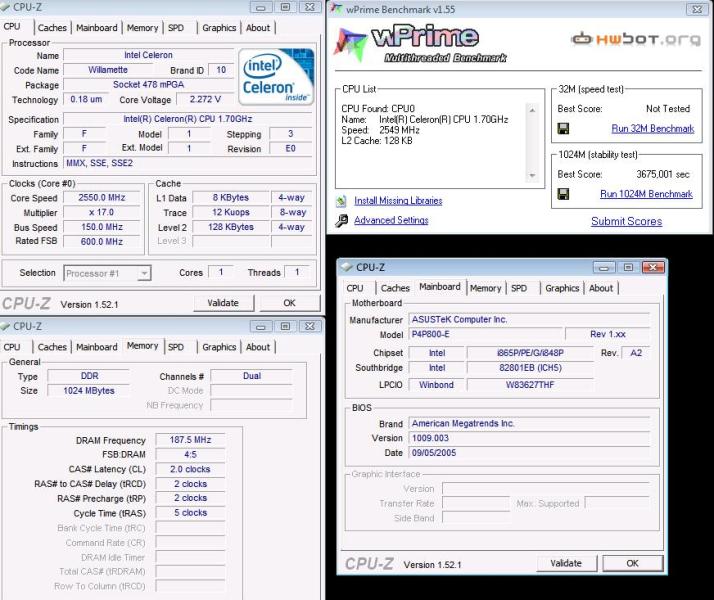Click the motherboard Model P4P800-E field

[x=485, y=335]
